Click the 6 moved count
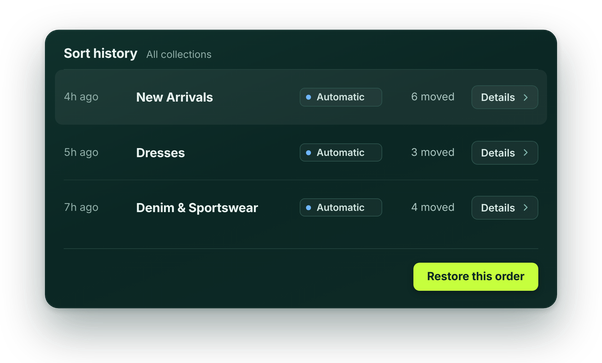602x363 pixels. click(433, 97)
